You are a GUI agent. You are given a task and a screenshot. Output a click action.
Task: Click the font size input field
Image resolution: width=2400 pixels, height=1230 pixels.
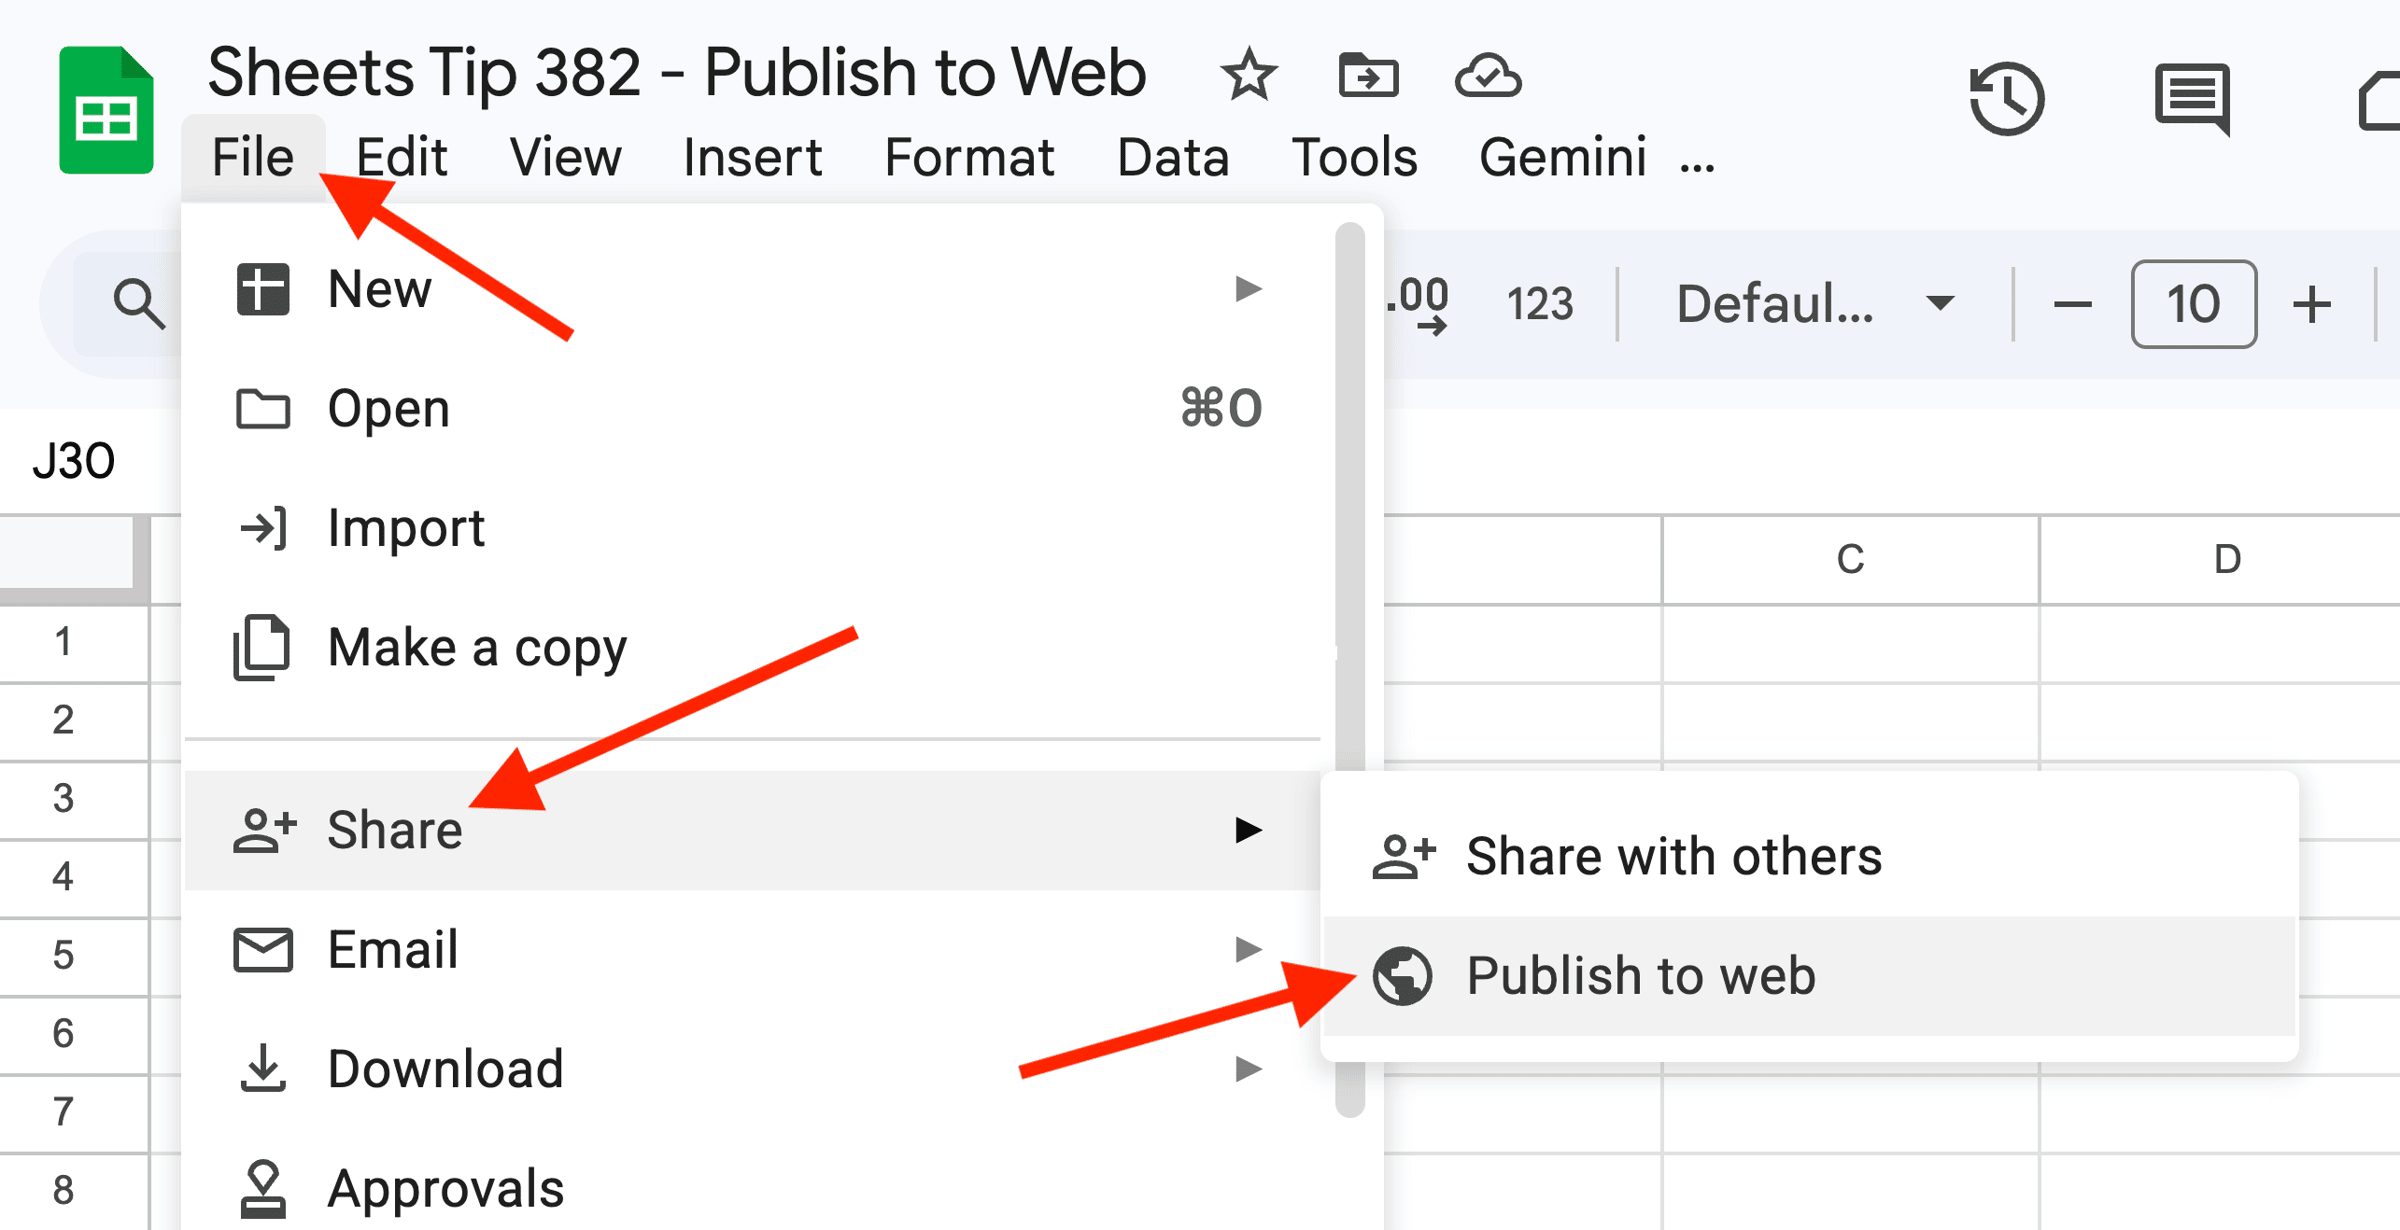[2193, 304]
